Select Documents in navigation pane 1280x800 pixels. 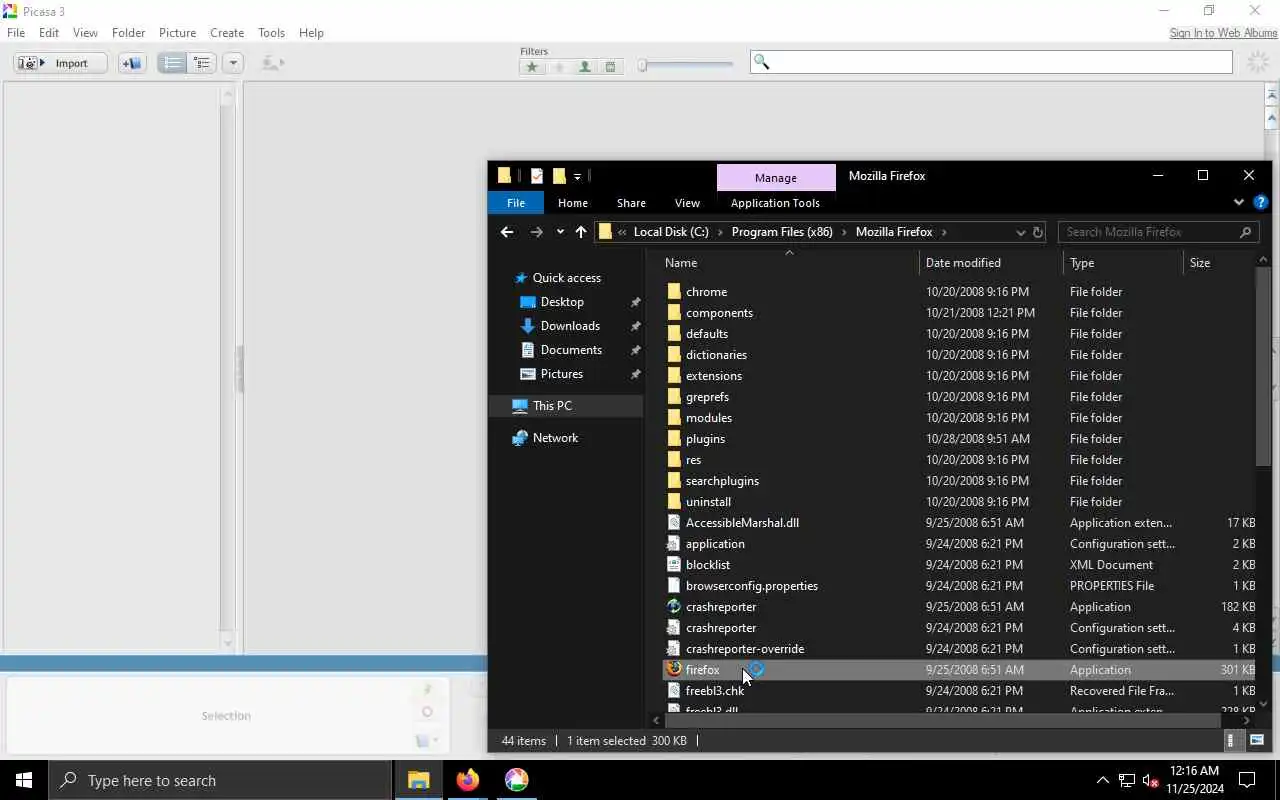[x=571, y=350]
